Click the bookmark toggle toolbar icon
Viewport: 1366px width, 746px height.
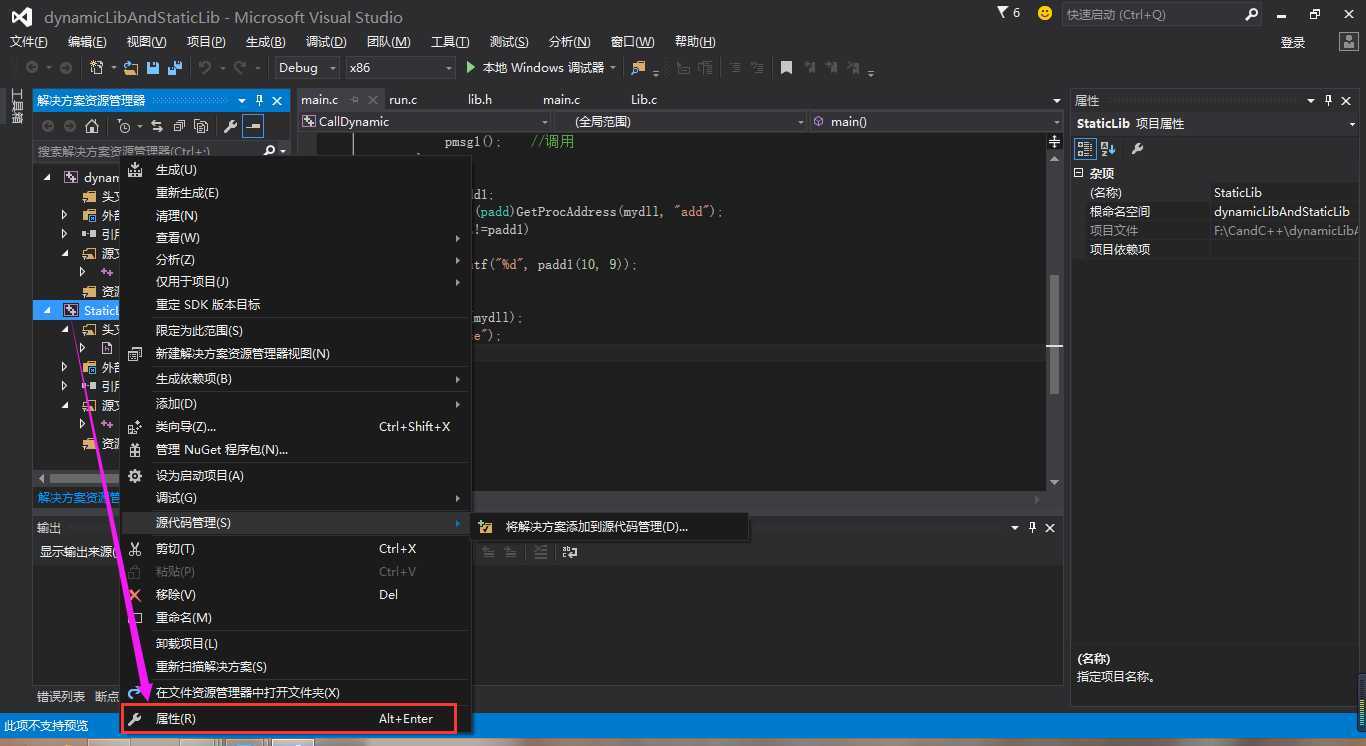[786, 68]
